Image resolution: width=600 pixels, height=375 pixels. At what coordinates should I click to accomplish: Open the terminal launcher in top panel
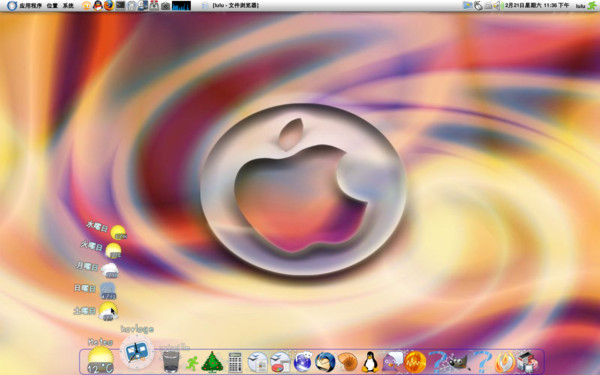coord(121,5)
